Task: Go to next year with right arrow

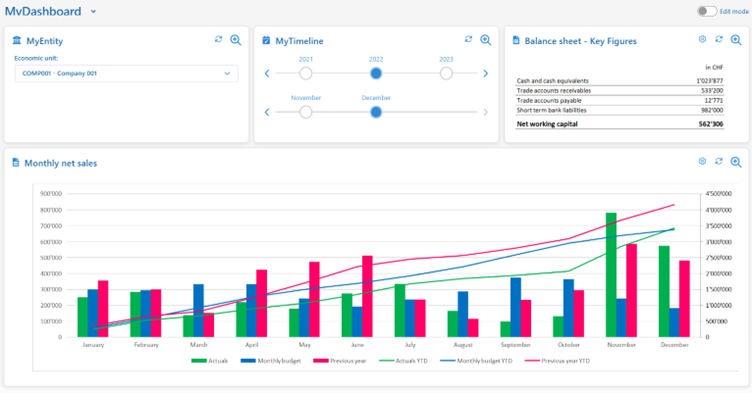Action: coord(485,73)
